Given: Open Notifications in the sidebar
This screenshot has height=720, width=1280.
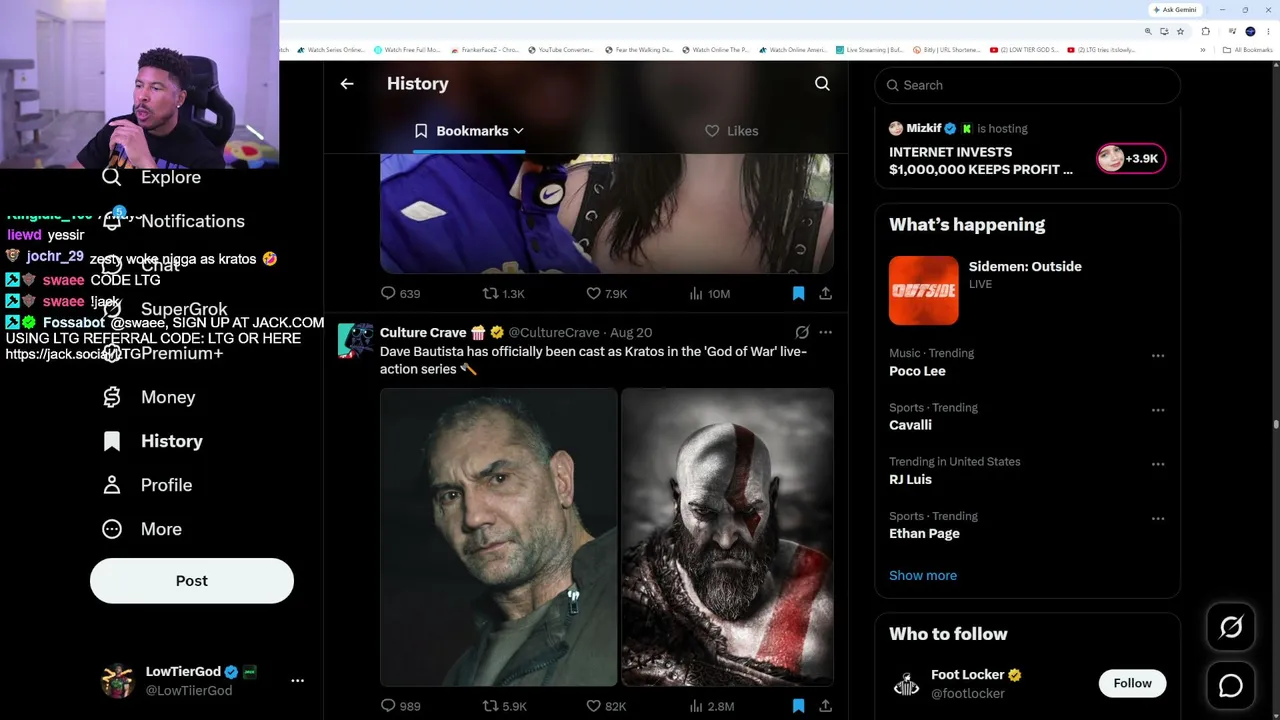Looking at the screenshot, I should [173, 221].
